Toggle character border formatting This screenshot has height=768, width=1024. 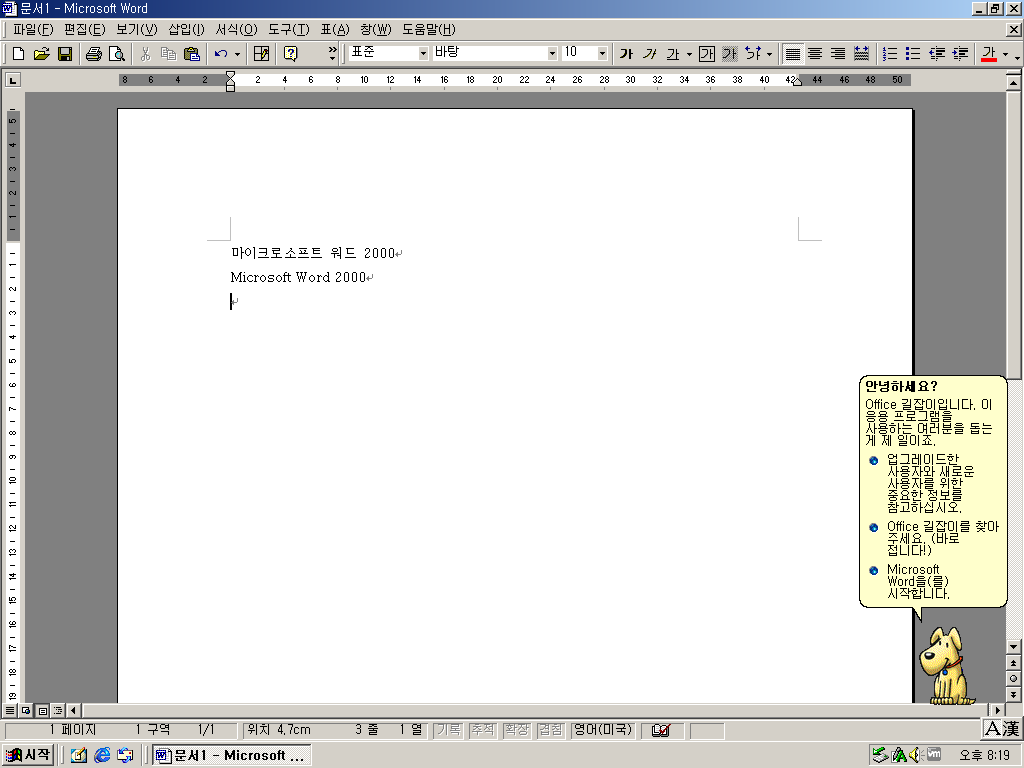click(707, 54)
